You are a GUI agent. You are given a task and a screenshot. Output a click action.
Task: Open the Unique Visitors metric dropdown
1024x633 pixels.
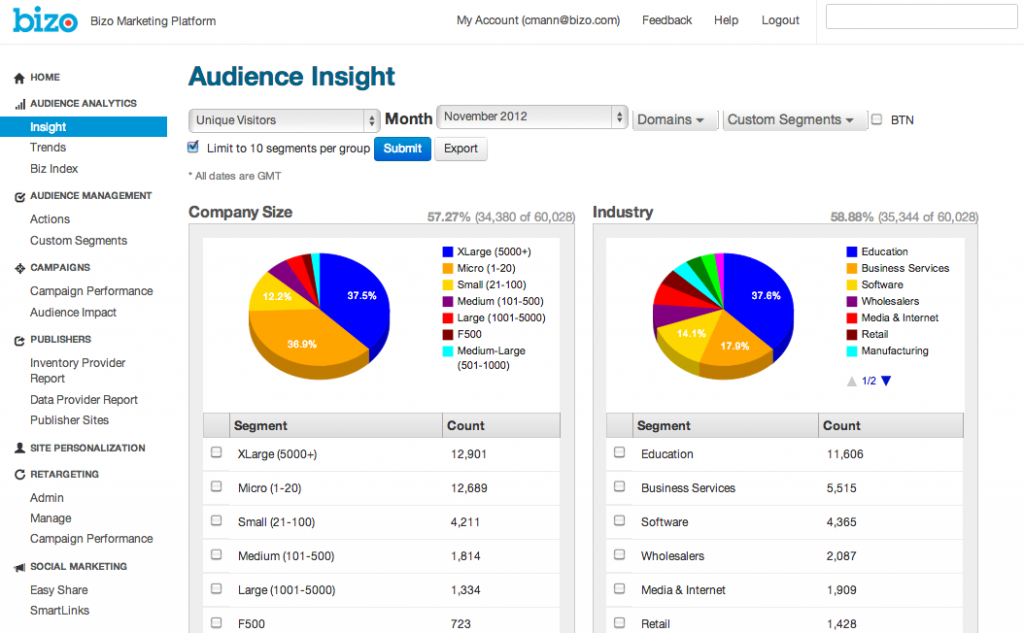(x=284, y=120)
